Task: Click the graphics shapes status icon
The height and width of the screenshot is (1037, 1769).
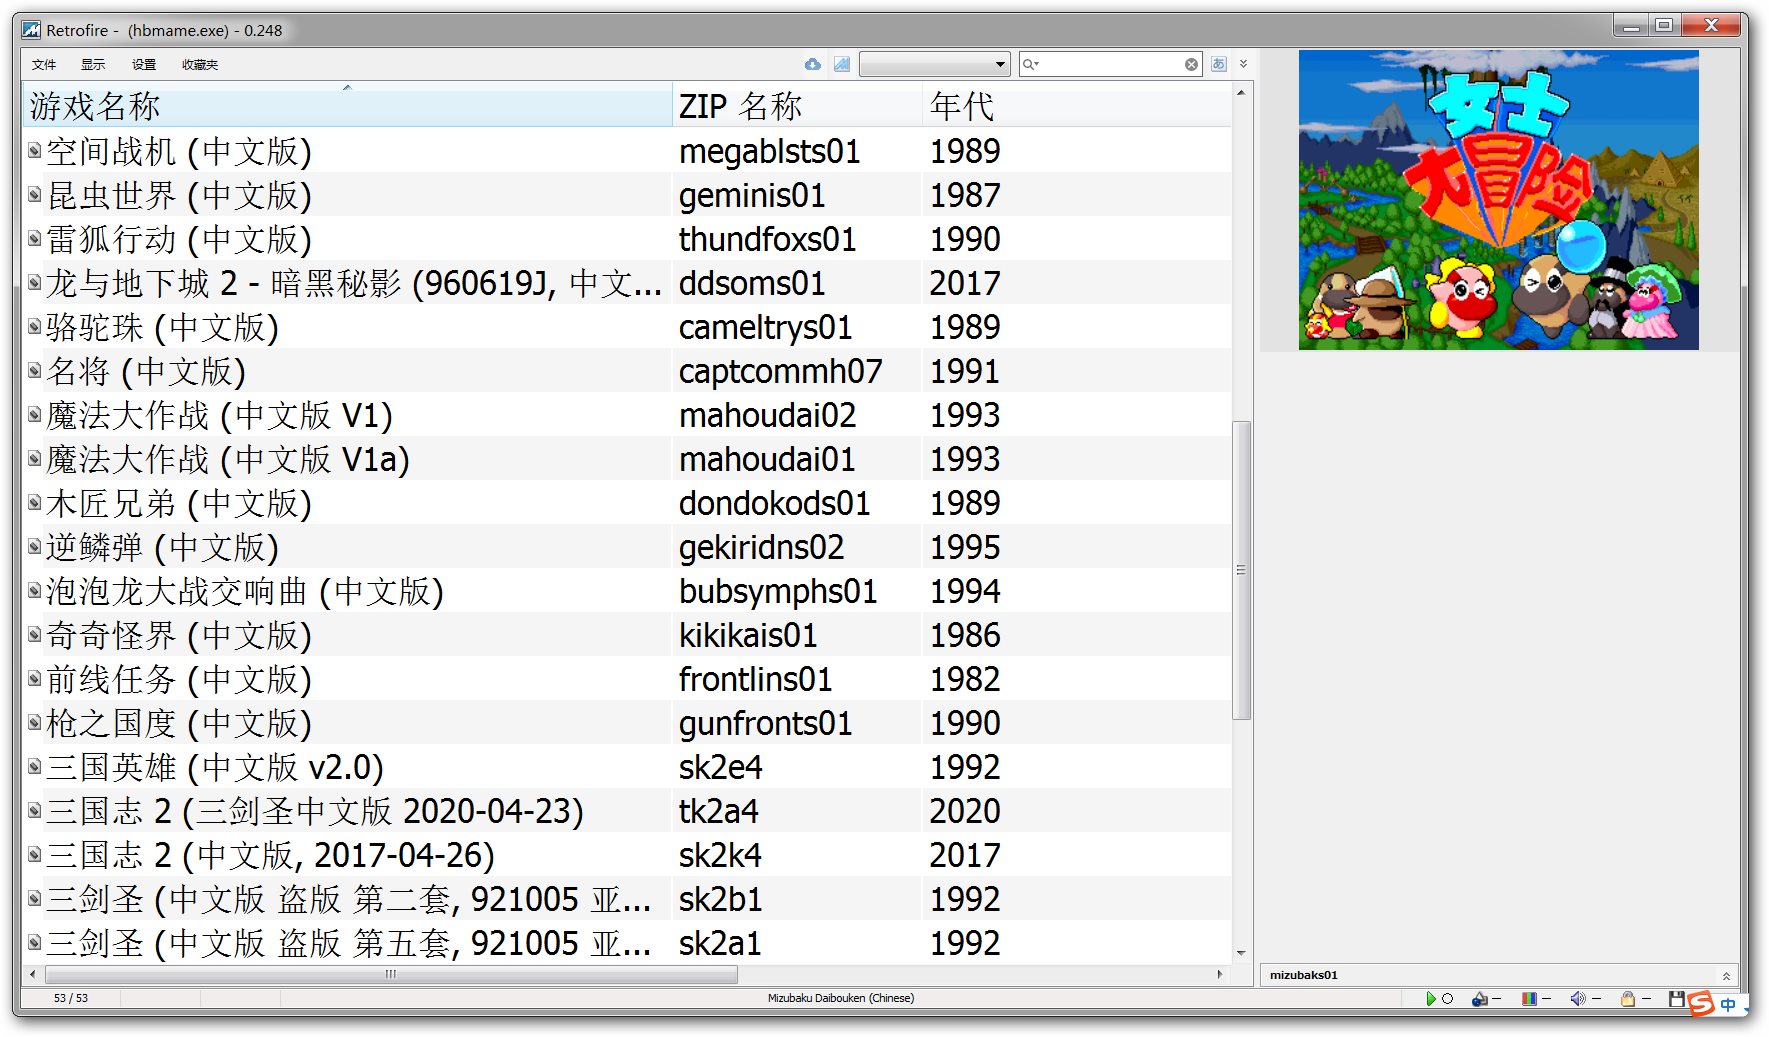Action: [1480, 998]
